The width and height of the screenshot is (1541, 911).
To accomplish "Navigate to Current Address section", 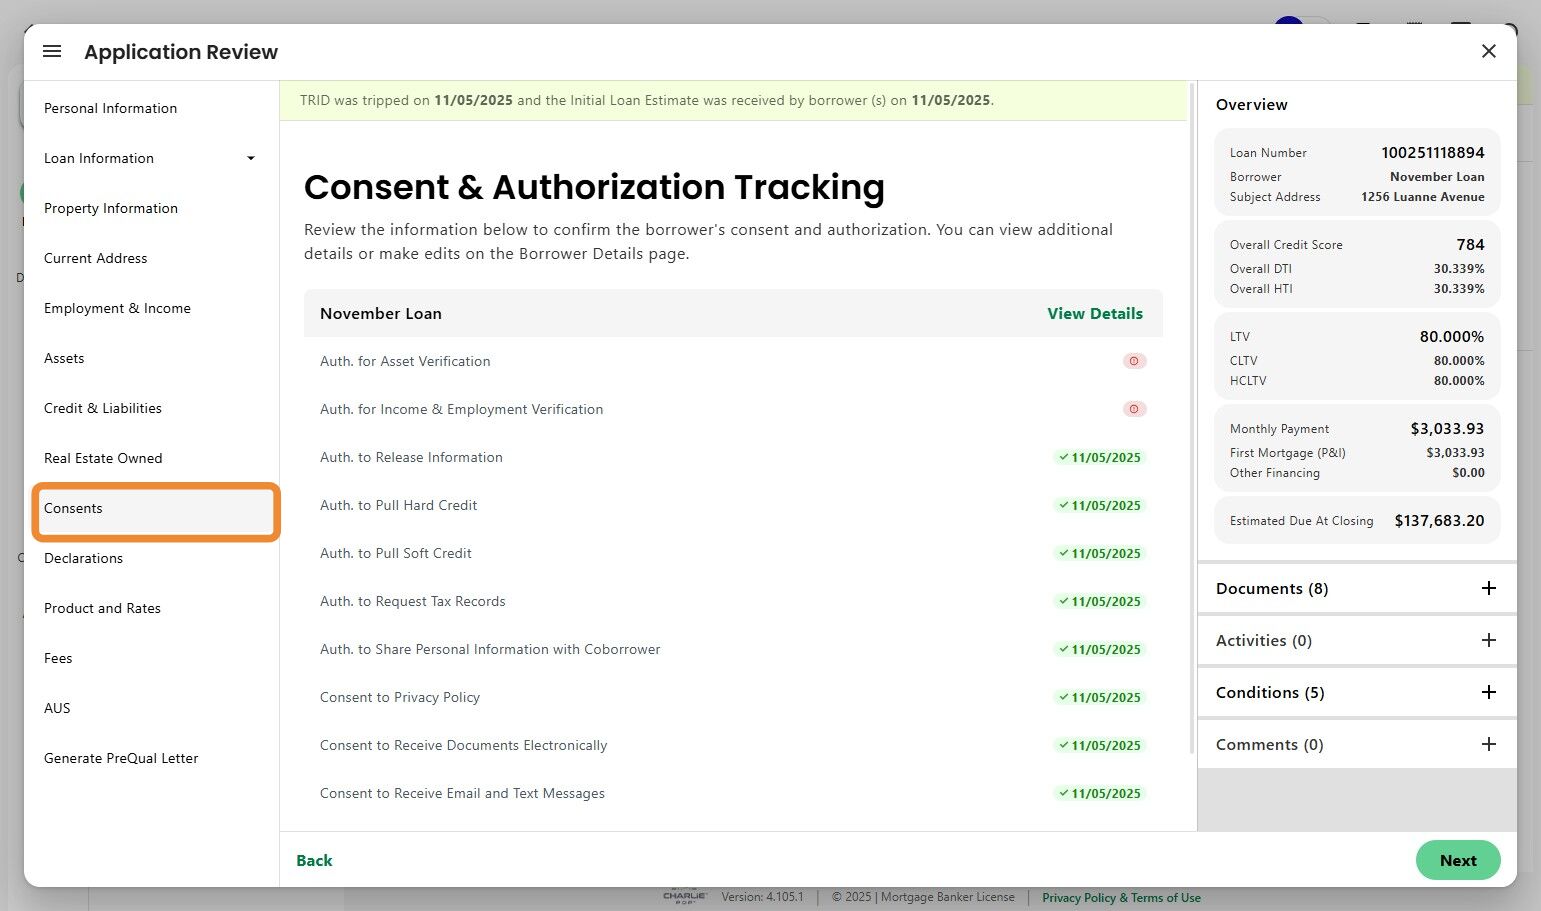I will (x=95, y=258).
